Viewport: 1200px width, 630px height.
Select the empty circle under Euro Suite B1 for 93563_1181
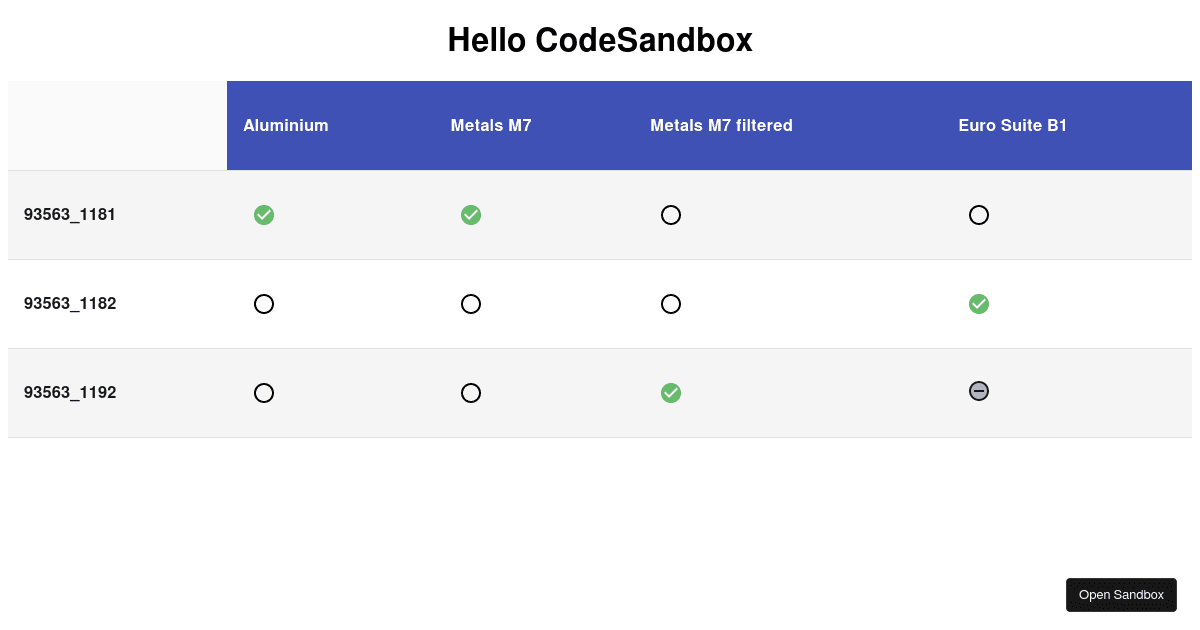(x=979, y=215)
